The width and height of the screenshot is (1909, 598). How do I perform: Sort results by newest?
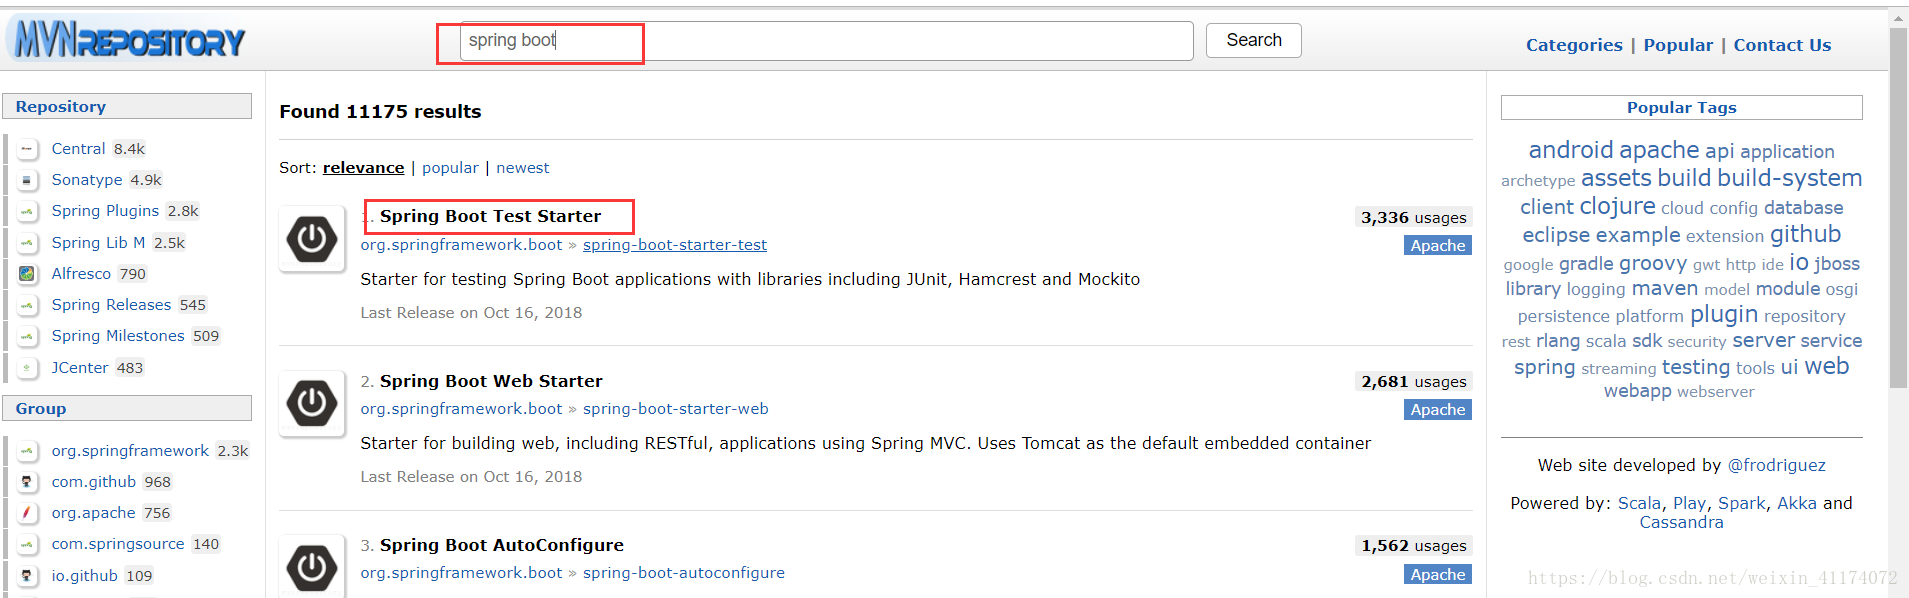point(522,168)
